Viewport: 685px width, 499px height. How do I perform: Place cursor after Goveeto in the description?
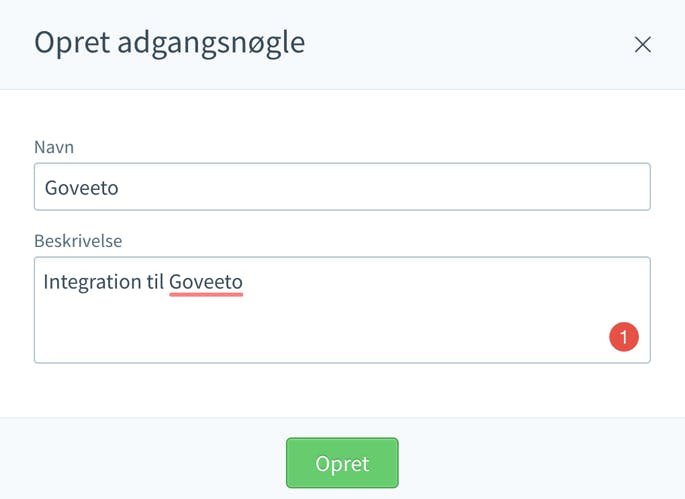pos(244,282)
